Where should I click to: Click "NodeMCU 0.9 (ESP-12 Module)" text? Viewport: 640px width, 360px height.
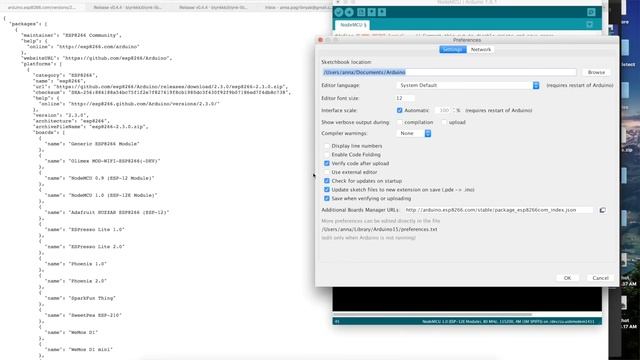pyautogui.click(x=111, y=178)
